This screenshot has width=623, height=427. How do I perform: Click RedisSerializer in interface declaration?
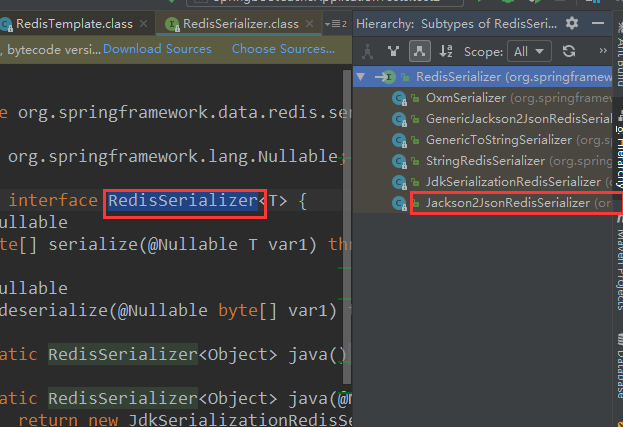pyautogui.click(x=183, y=201)
